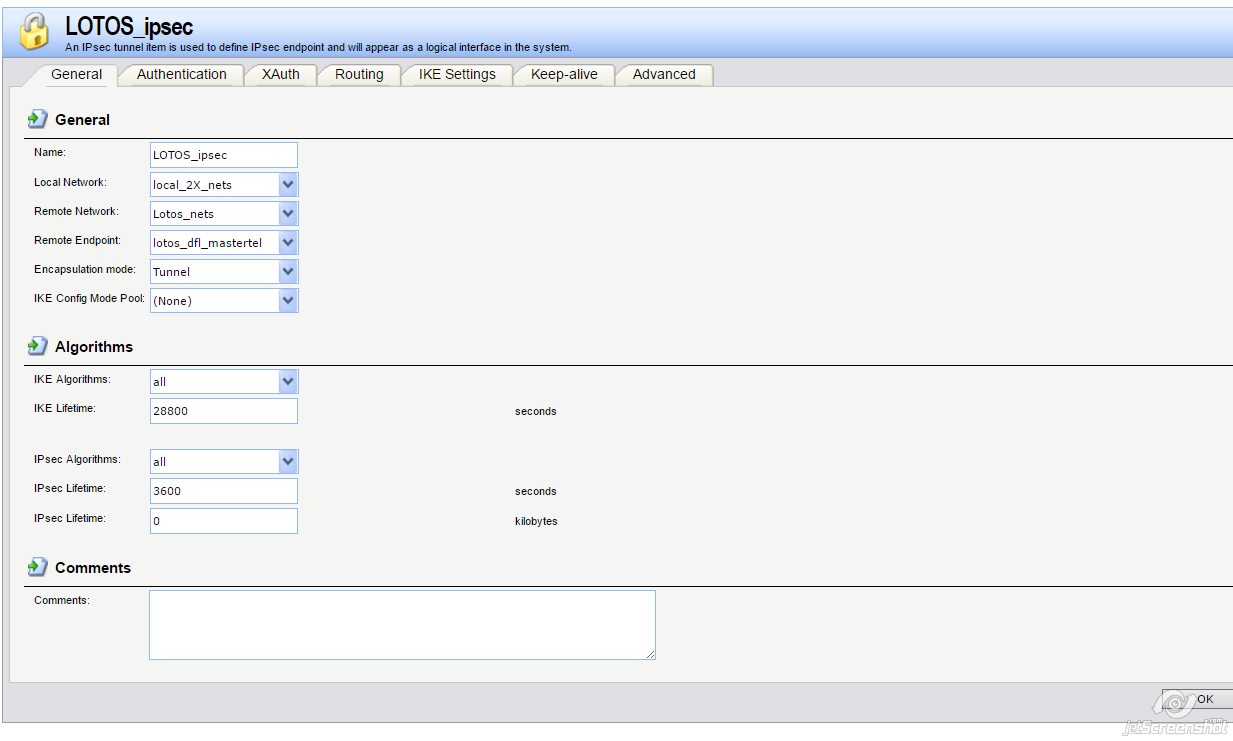This screenshot has width=1233, height=741.
Task: Click the LOTOS_ipsec page title
Action: 129,27
